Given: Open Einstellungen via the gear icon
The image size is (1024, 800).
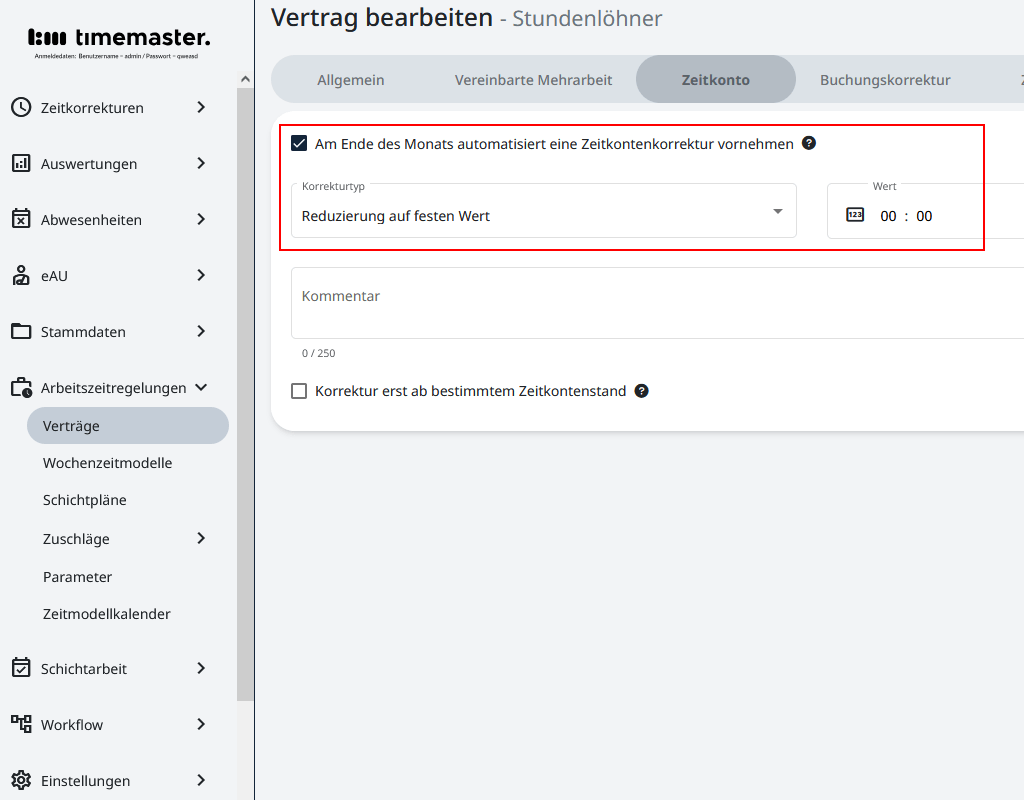Looking at the screenshot, I should pos(21,780).
